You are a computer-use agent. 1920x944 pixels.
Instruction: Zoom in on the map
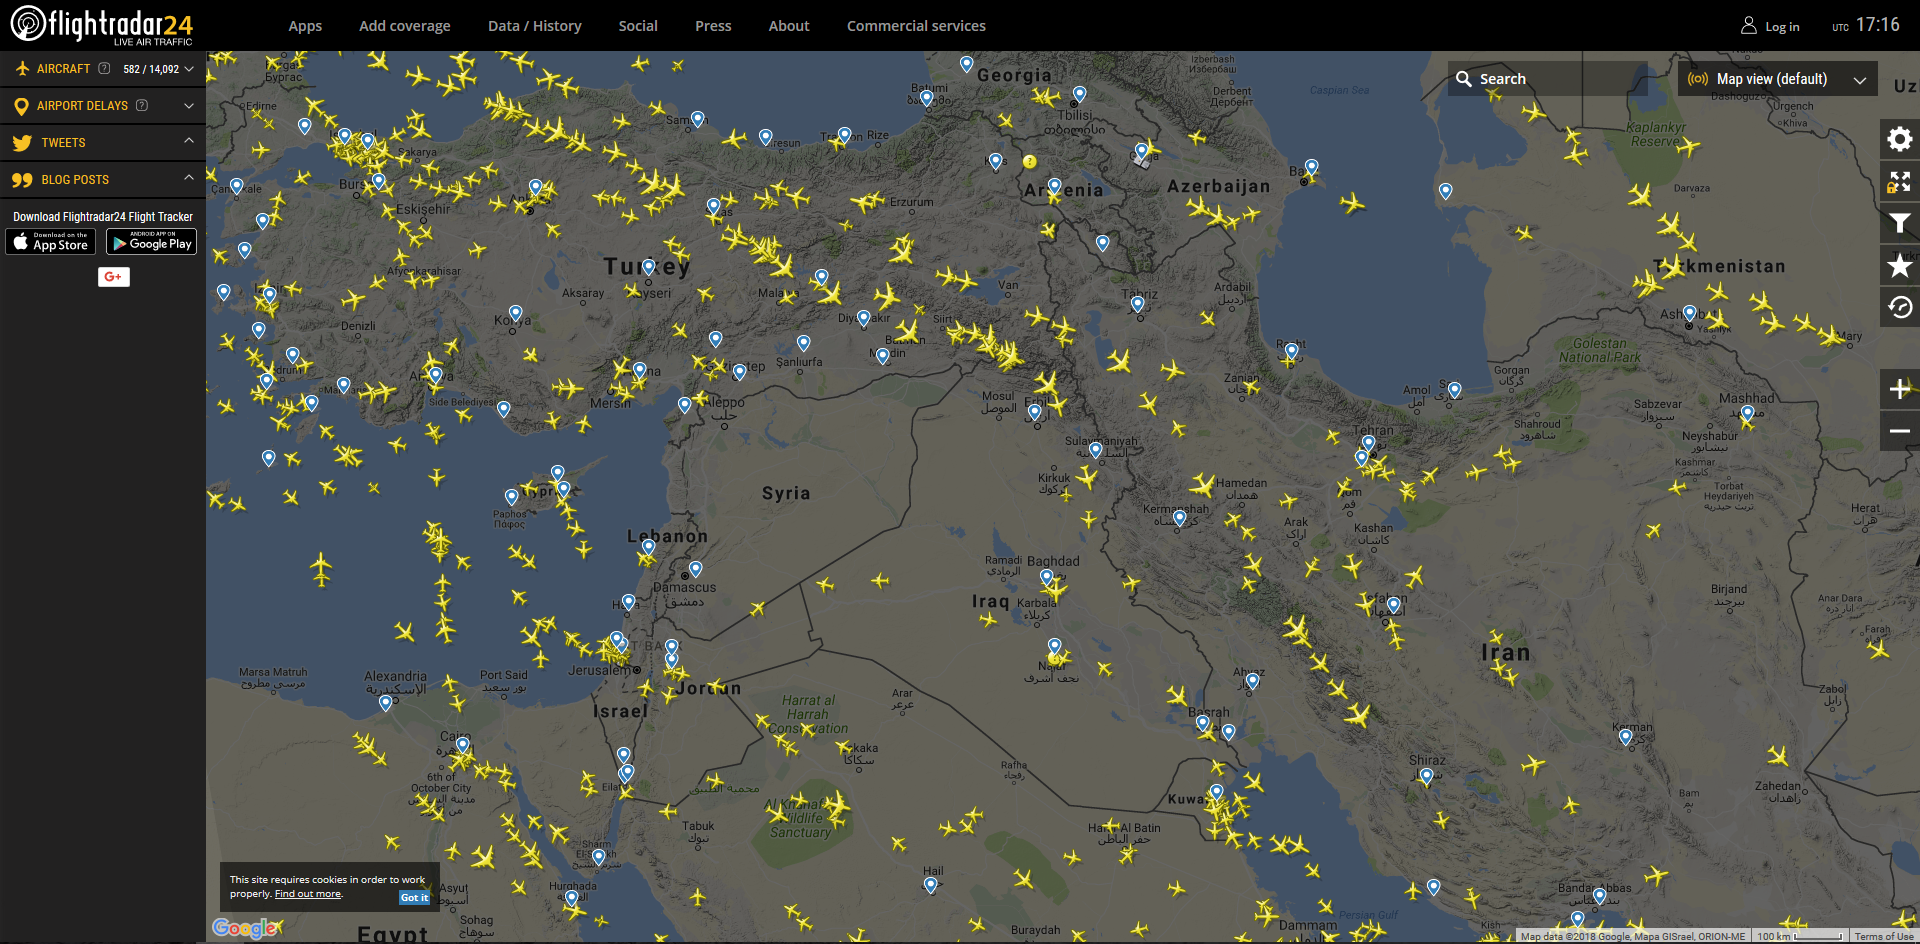point(1900,389)
